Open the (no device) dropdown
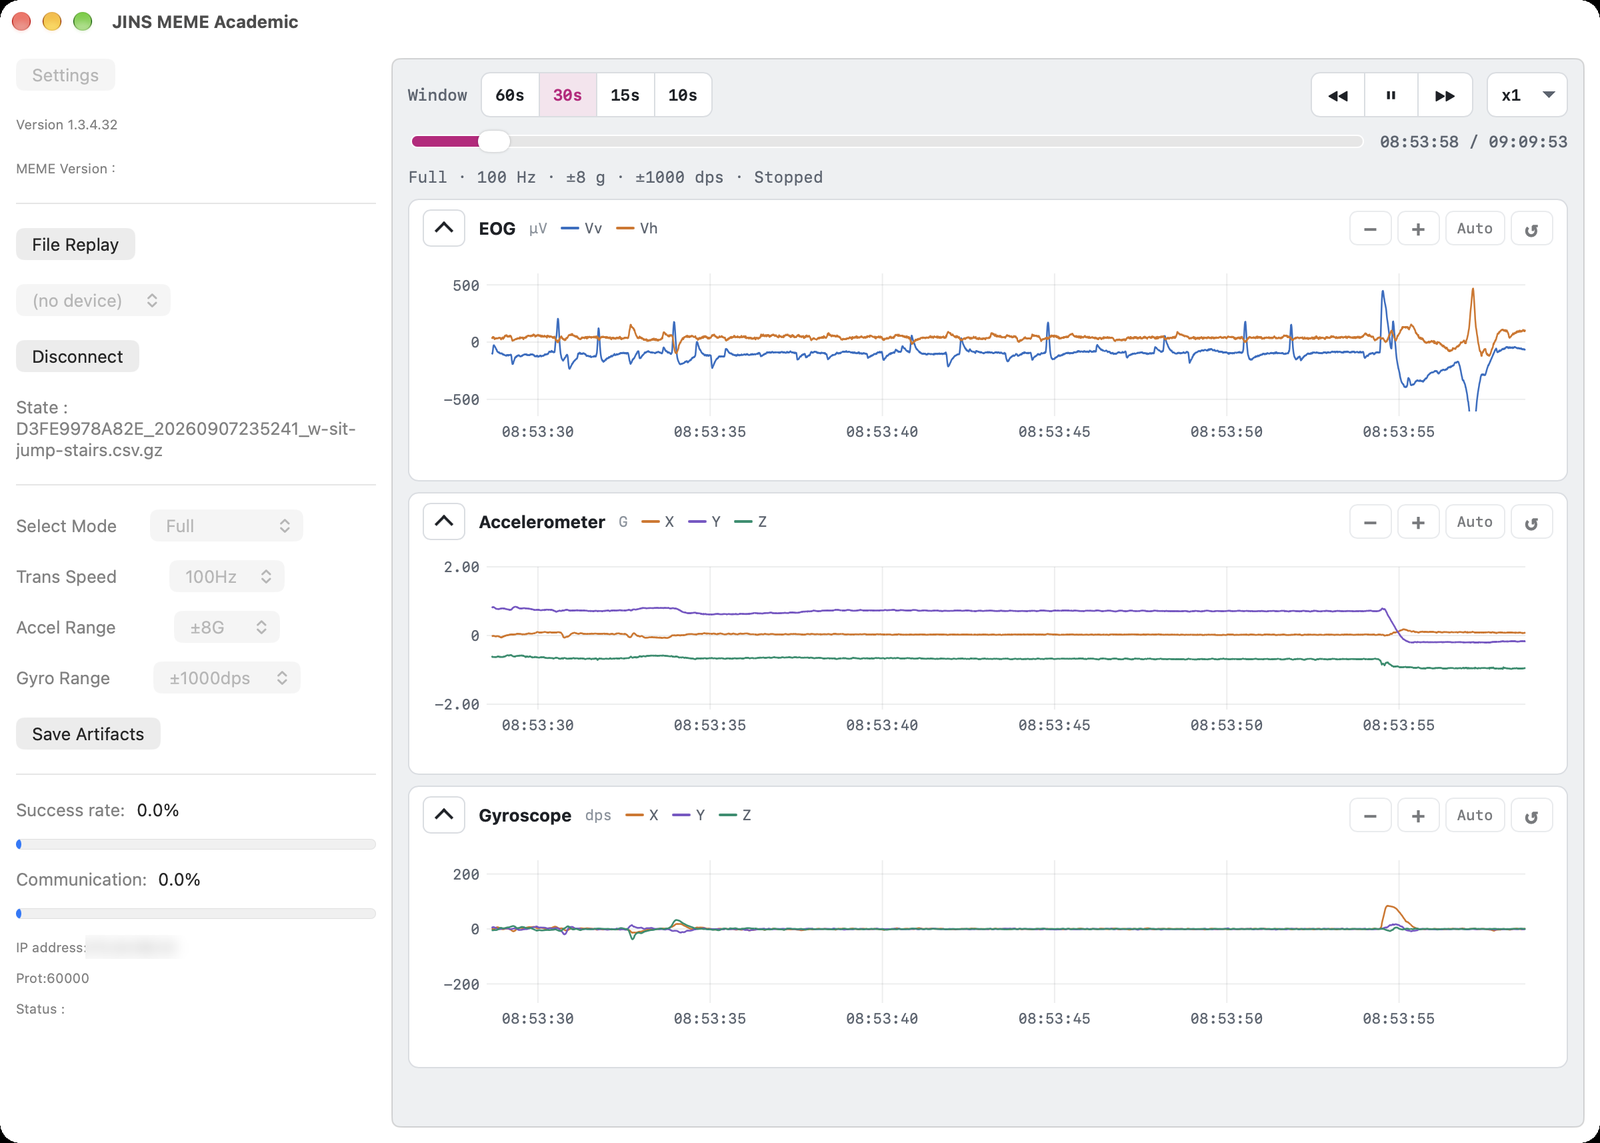1600x1143 pixels. coord(93,300)
